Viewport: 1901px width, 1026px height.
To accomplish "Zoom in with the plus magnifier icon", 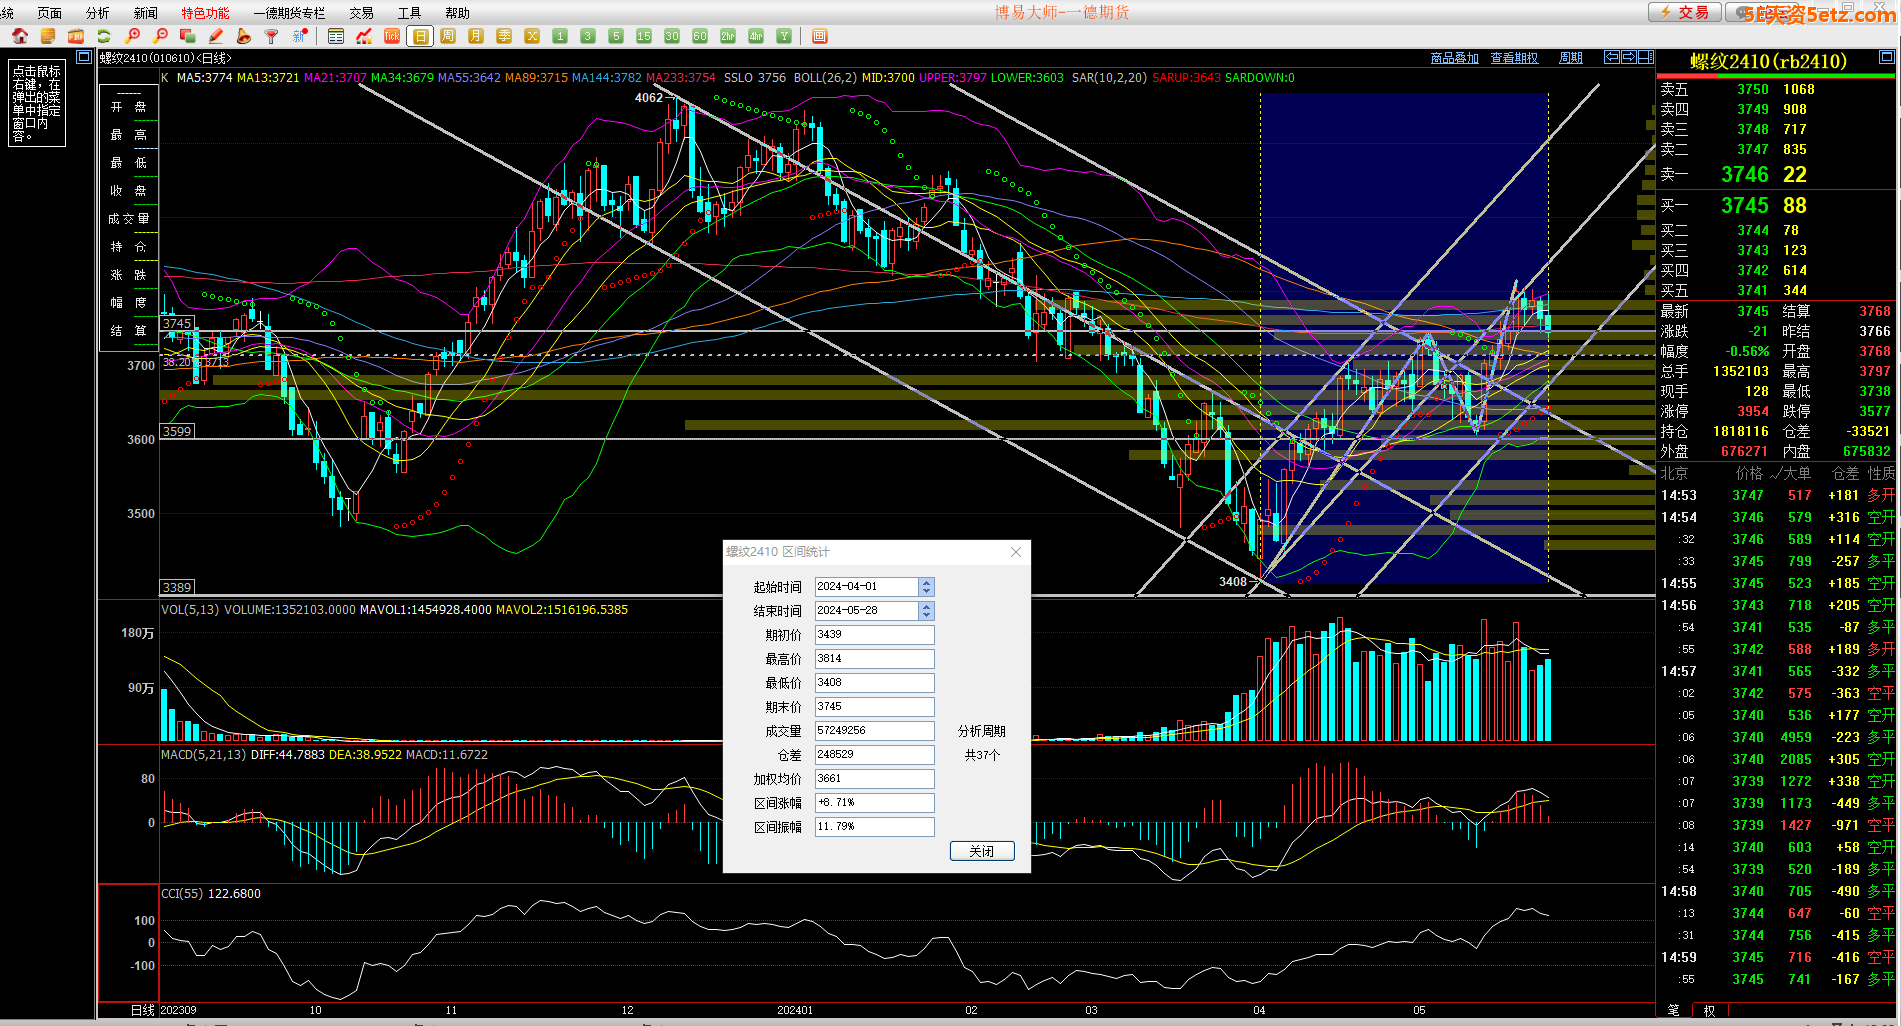I will pos(131,36).
